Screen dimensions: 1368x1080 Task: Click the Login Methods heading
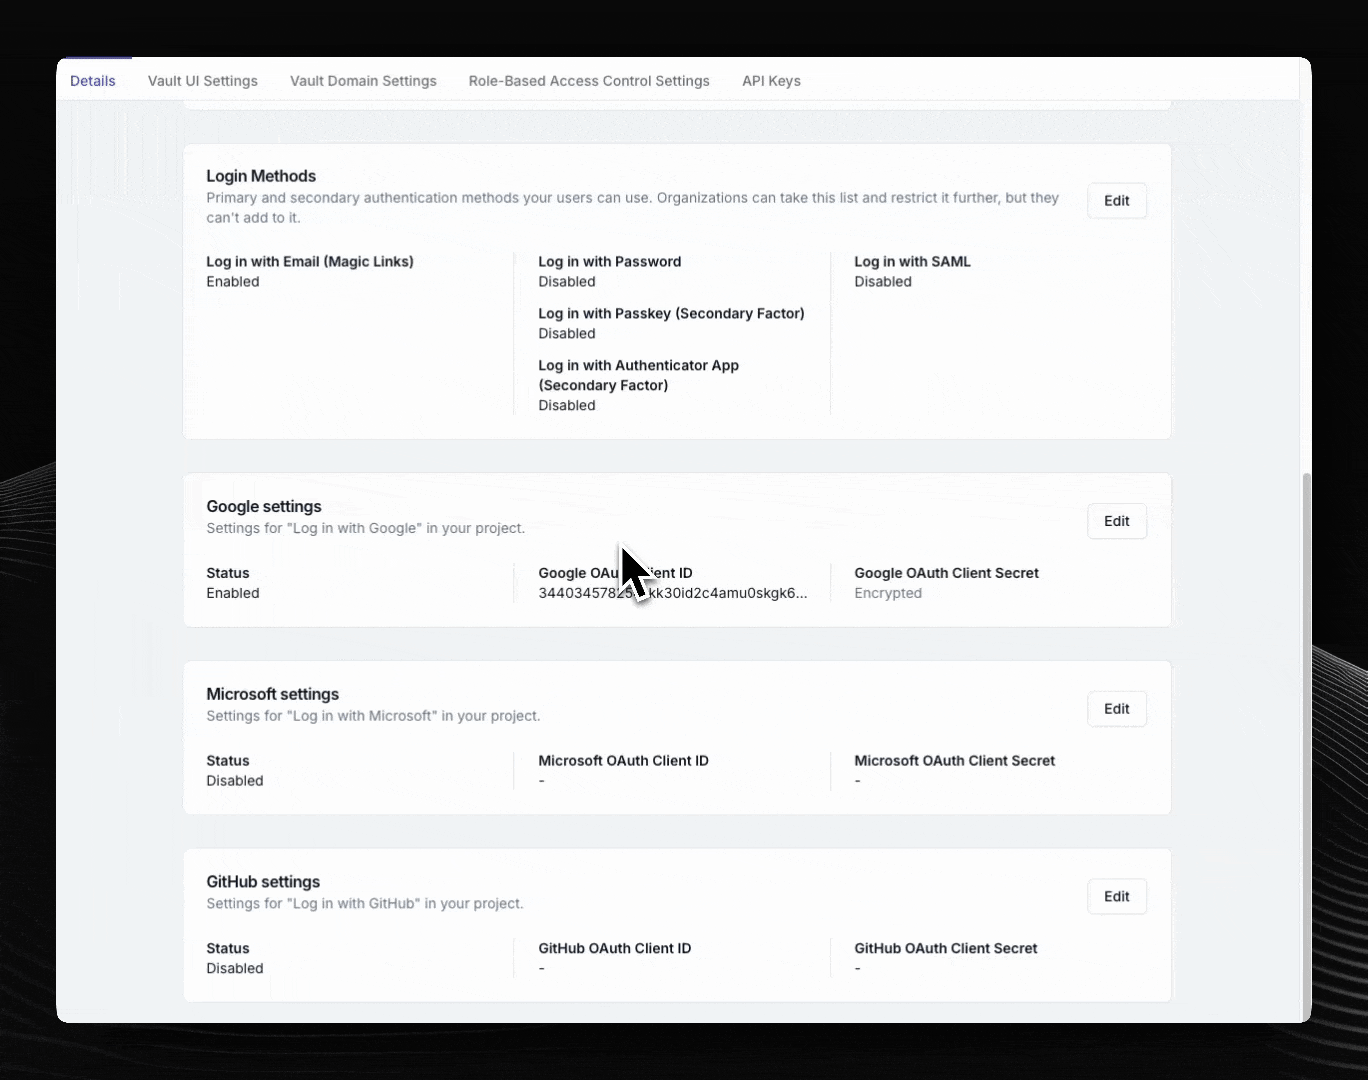[261, 176]
